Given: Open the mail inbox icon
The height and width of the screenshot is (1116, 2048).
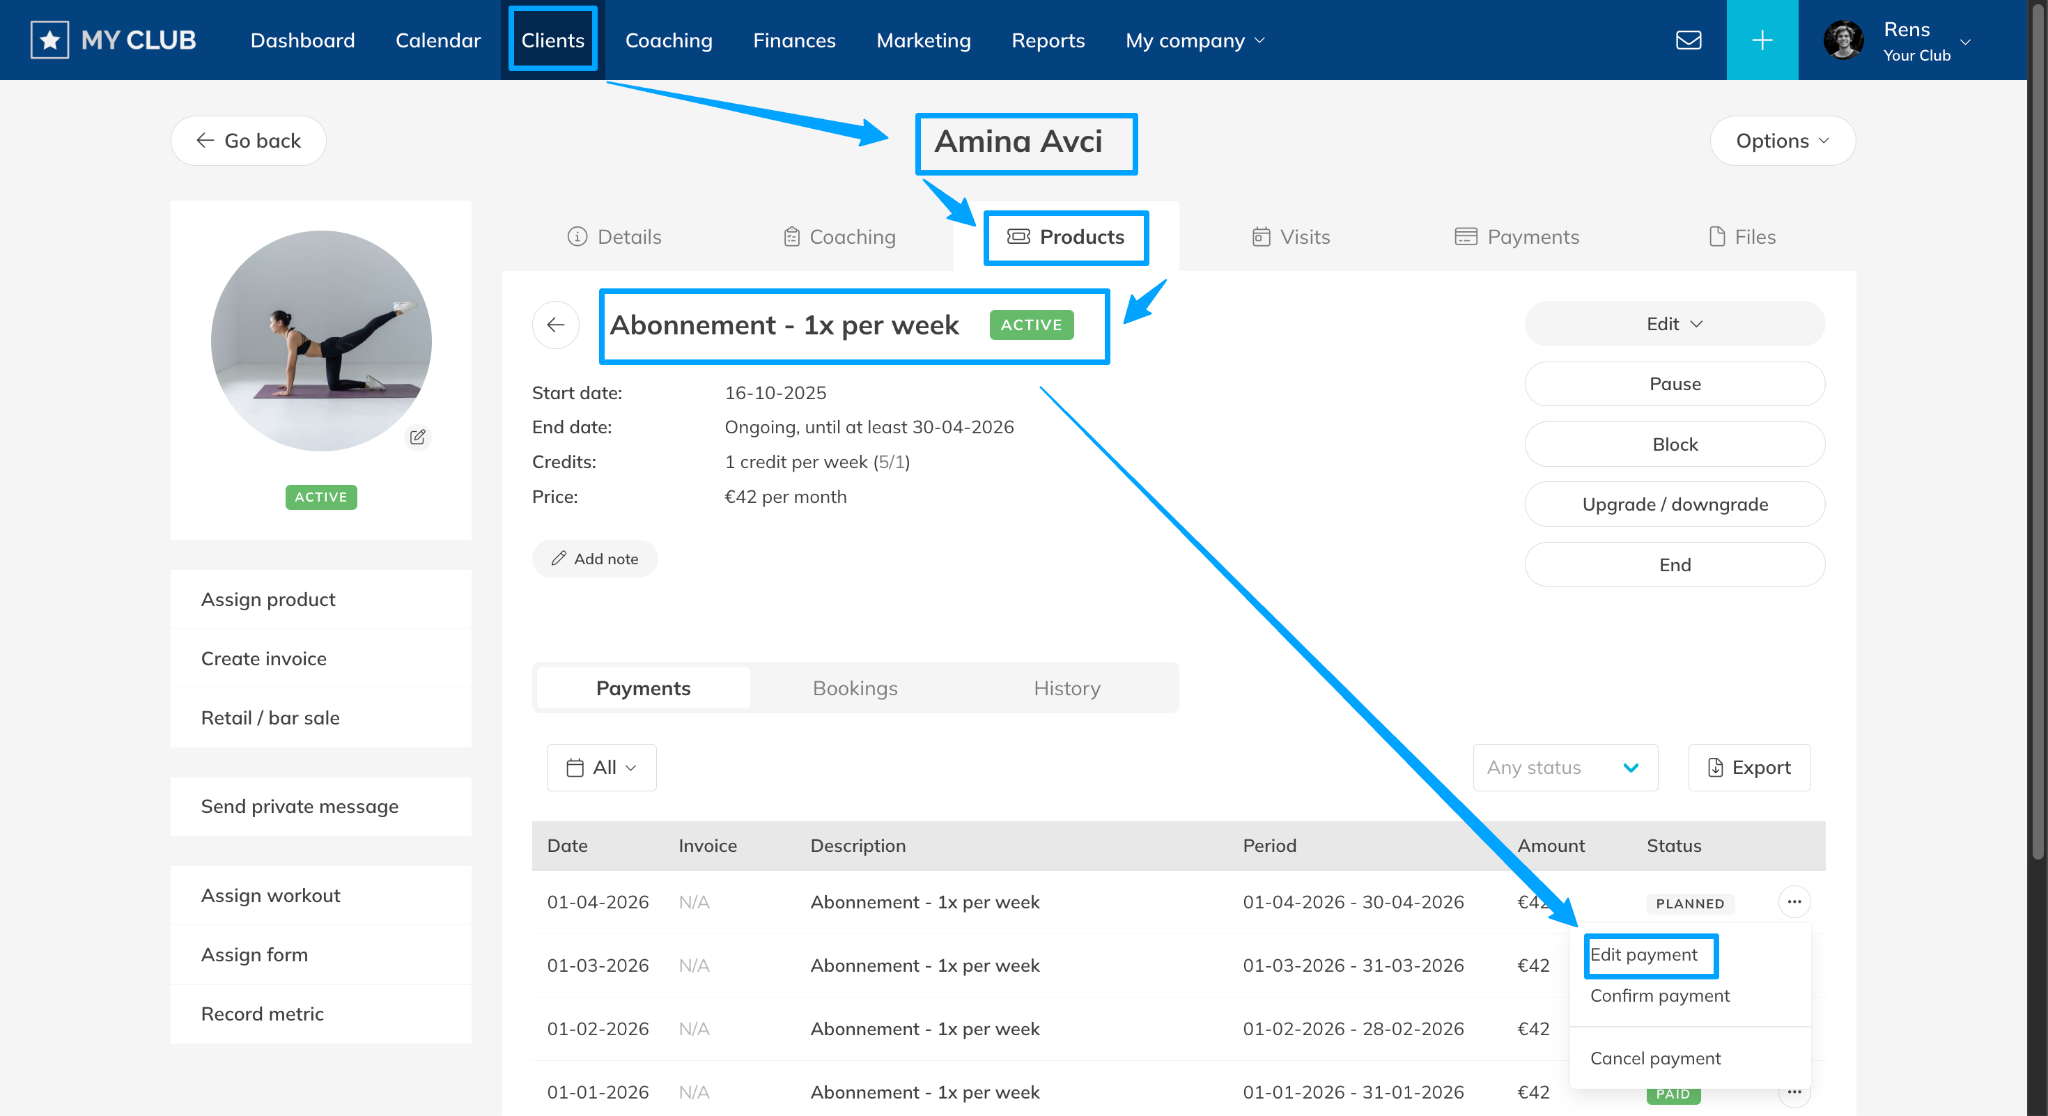Looking at the screenshot, I should pos(1688,40).
